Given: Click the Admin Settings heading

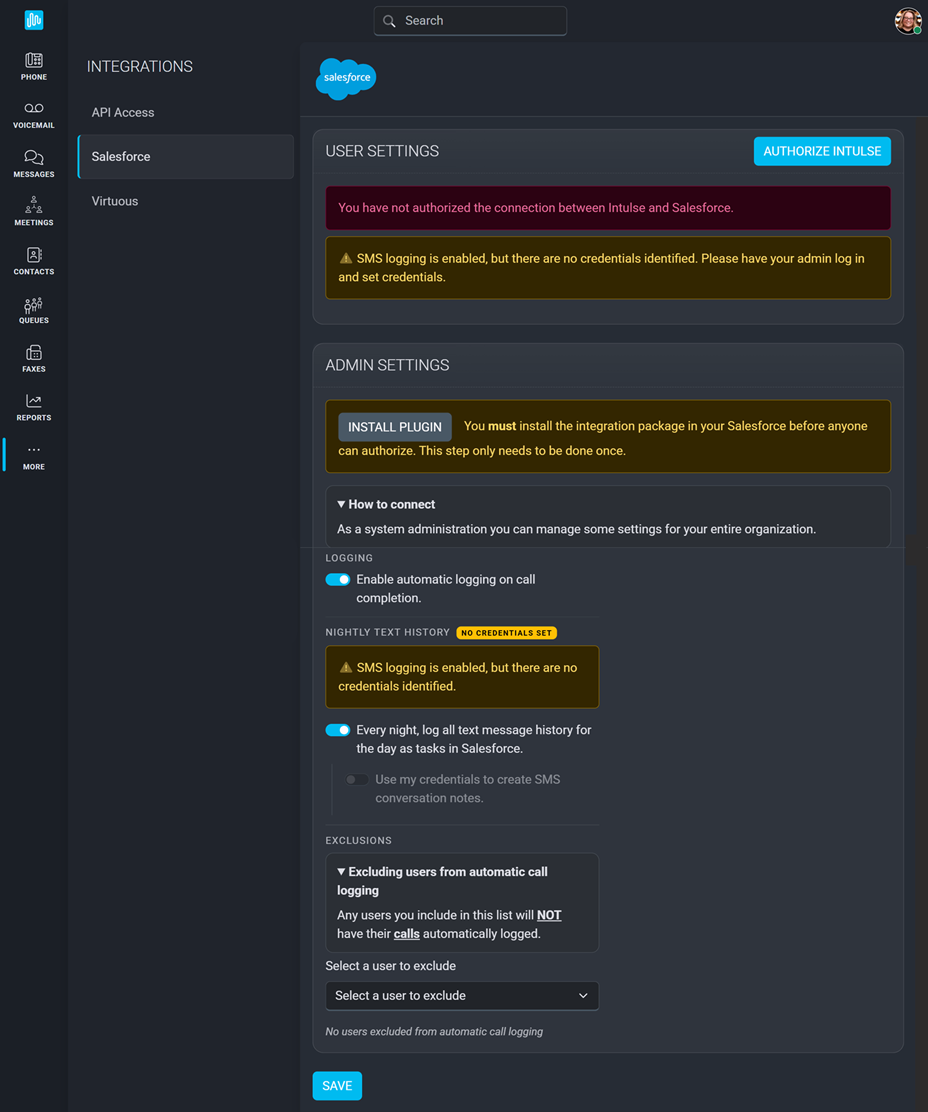Looking at the screenshot, I should [x=387, y=365].
